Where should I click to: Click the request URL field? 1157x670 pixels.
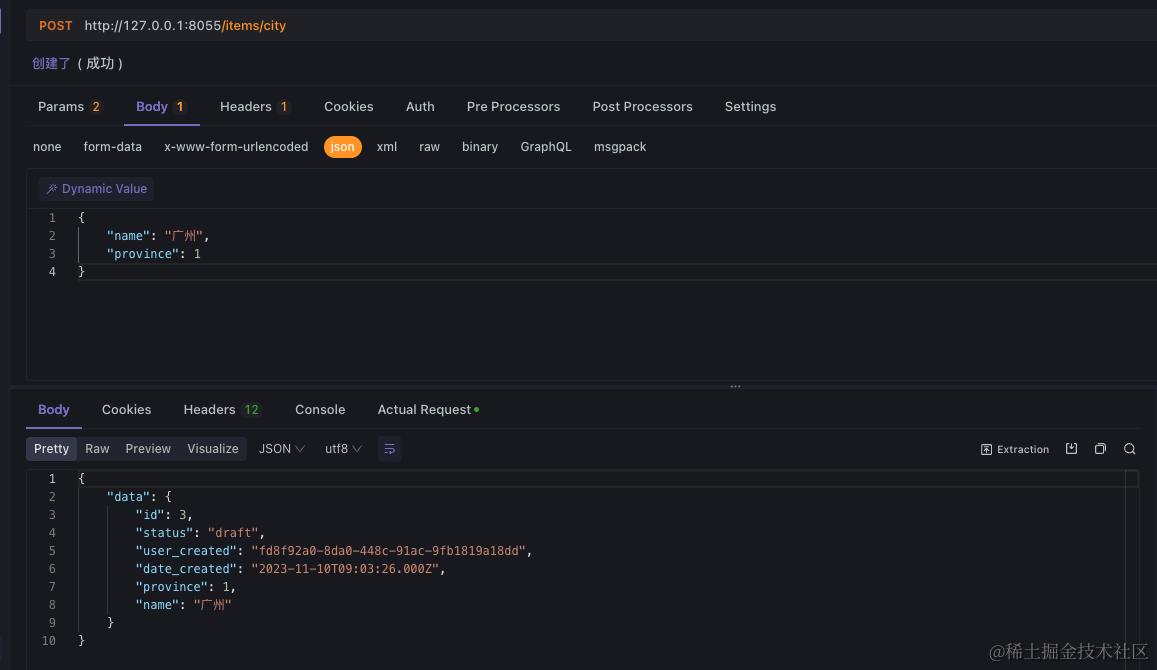[185, 25]
